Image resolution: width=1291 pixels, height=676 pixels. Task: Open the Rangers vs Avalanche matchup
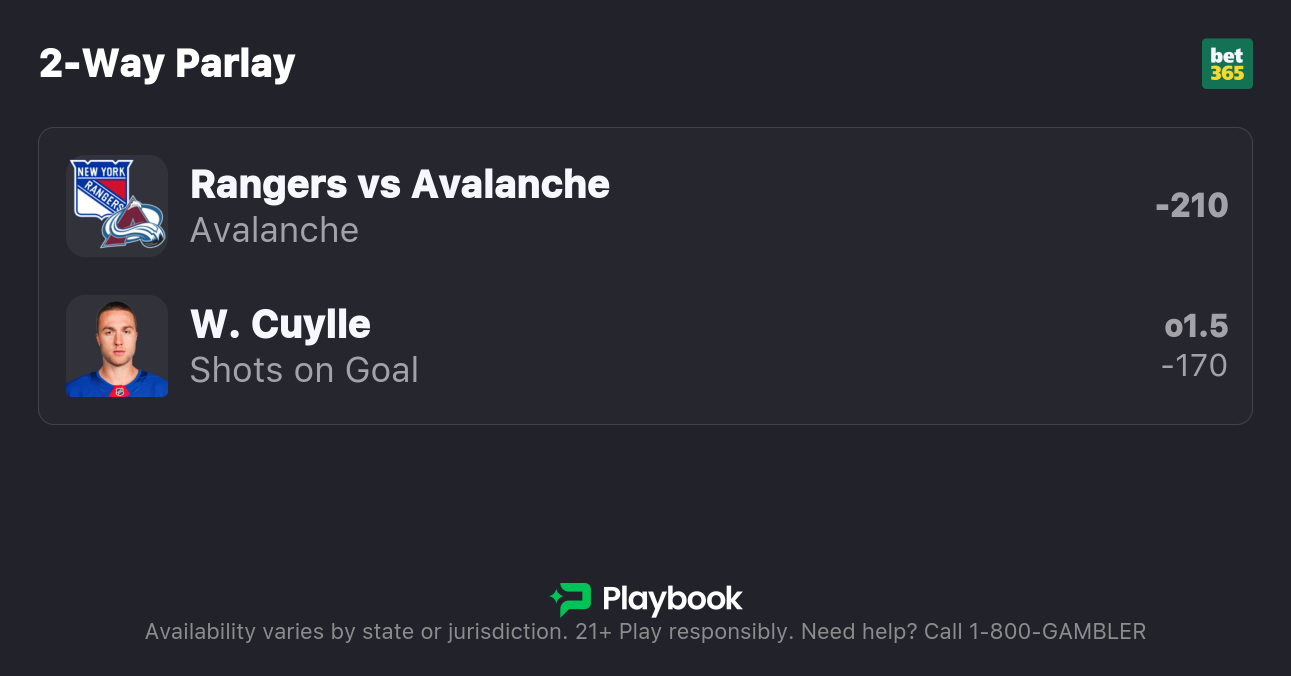[399, 184]
